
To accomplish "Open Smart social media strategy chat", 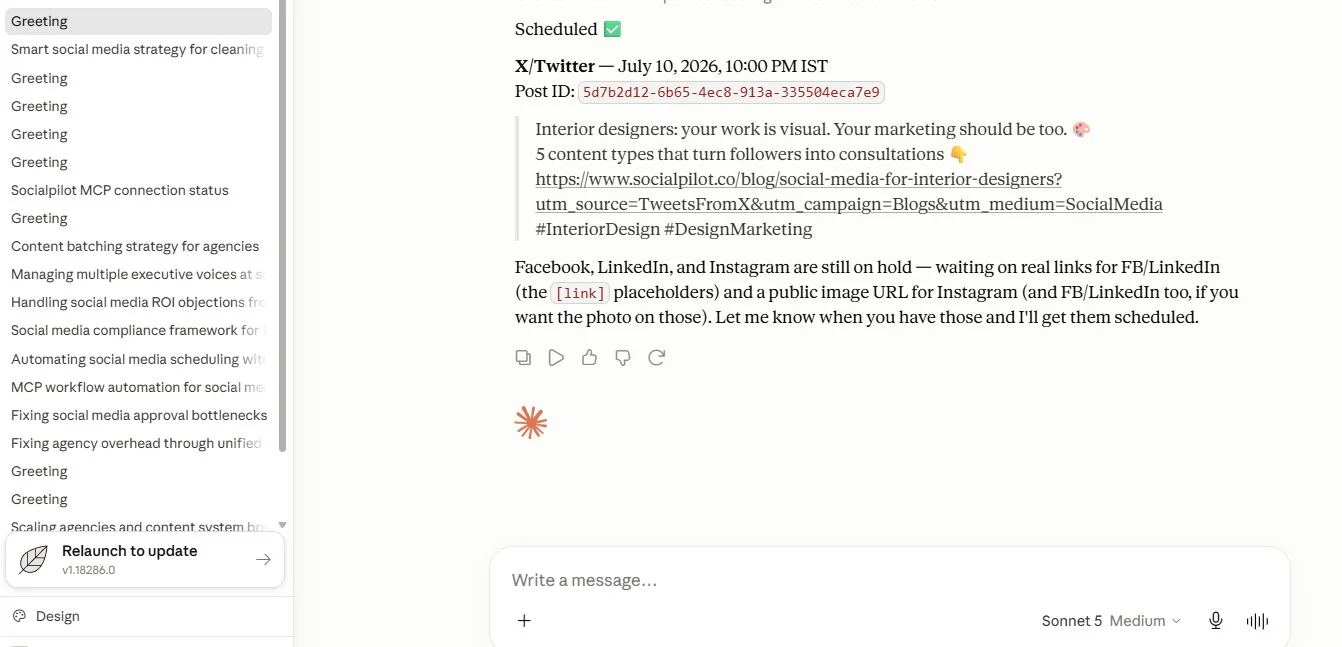I will pyautogui.click(x=138, y=49).
